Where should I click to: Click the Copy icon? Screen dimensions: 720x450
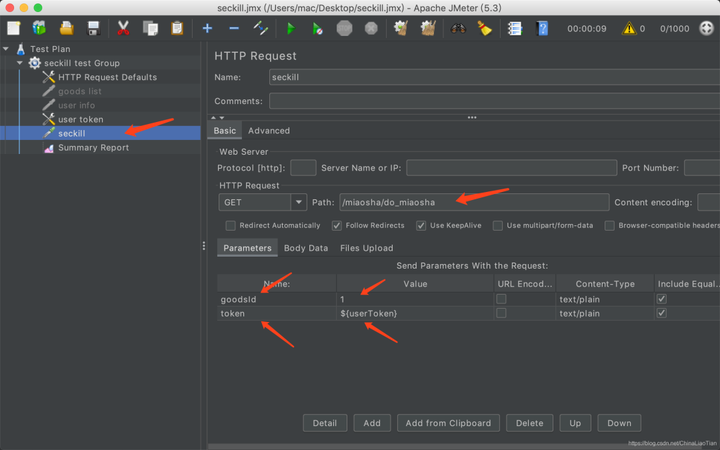tap(150, 28)
